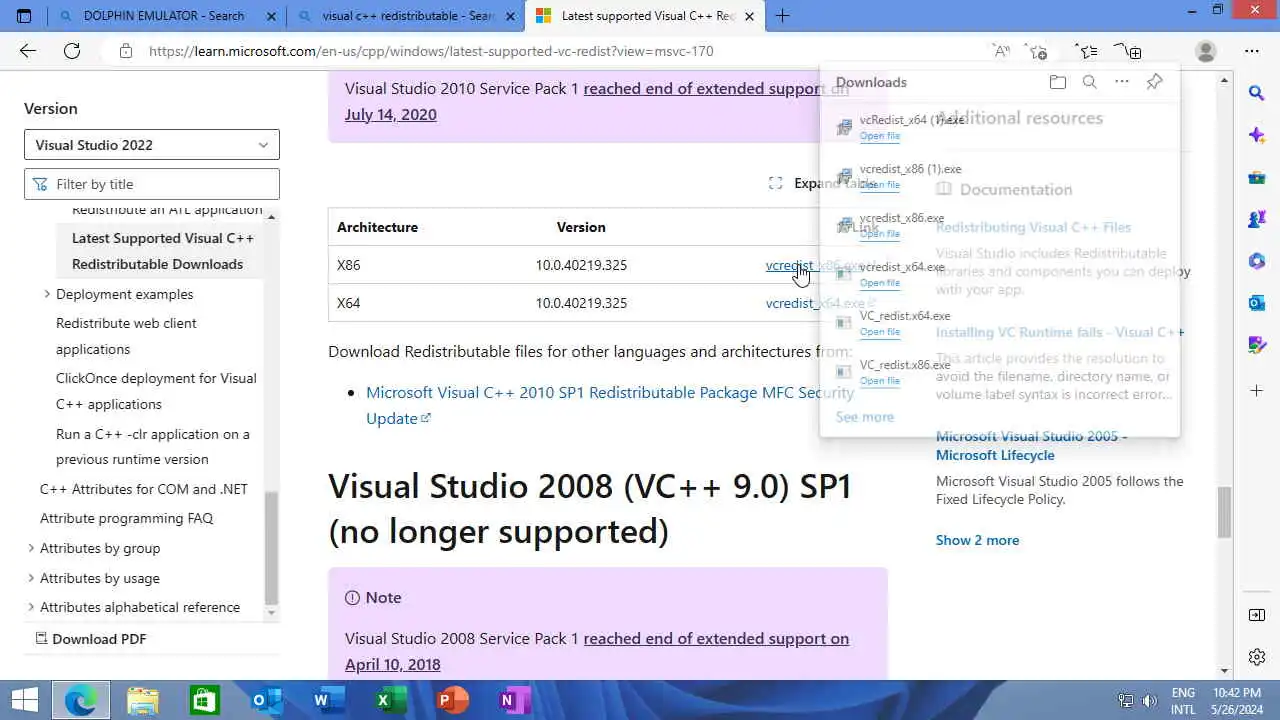Viewport: 1280px width, 720px height.
Task: Add a new app to the sidebar
Action: (x=1257, y=390)
